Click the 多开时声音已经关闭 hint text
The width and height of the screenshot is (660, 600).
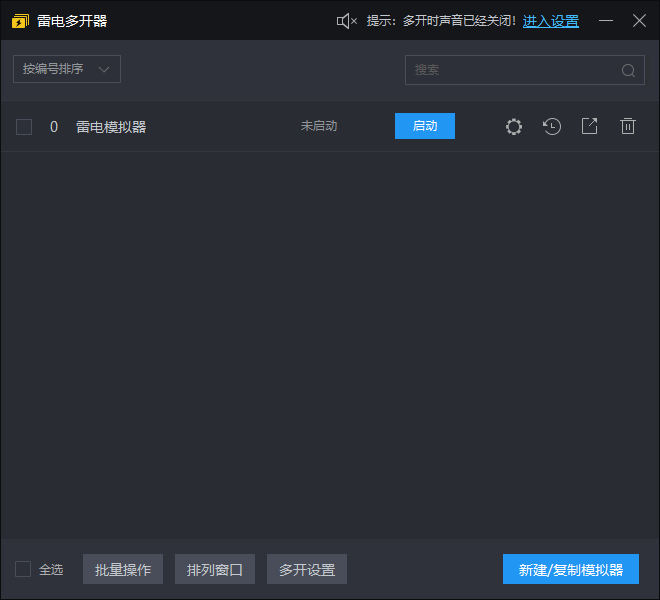point(459,21)
